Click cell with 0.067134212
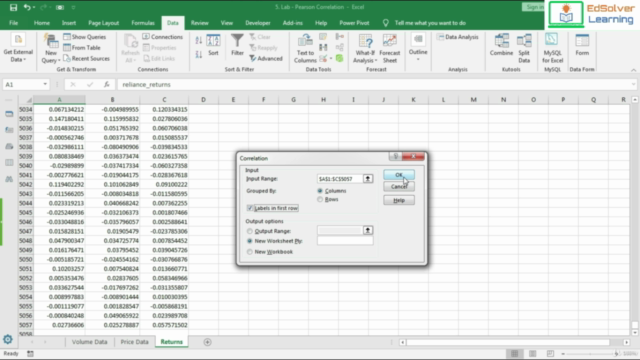This screenshot has width=640, height=360. [60, 109]
